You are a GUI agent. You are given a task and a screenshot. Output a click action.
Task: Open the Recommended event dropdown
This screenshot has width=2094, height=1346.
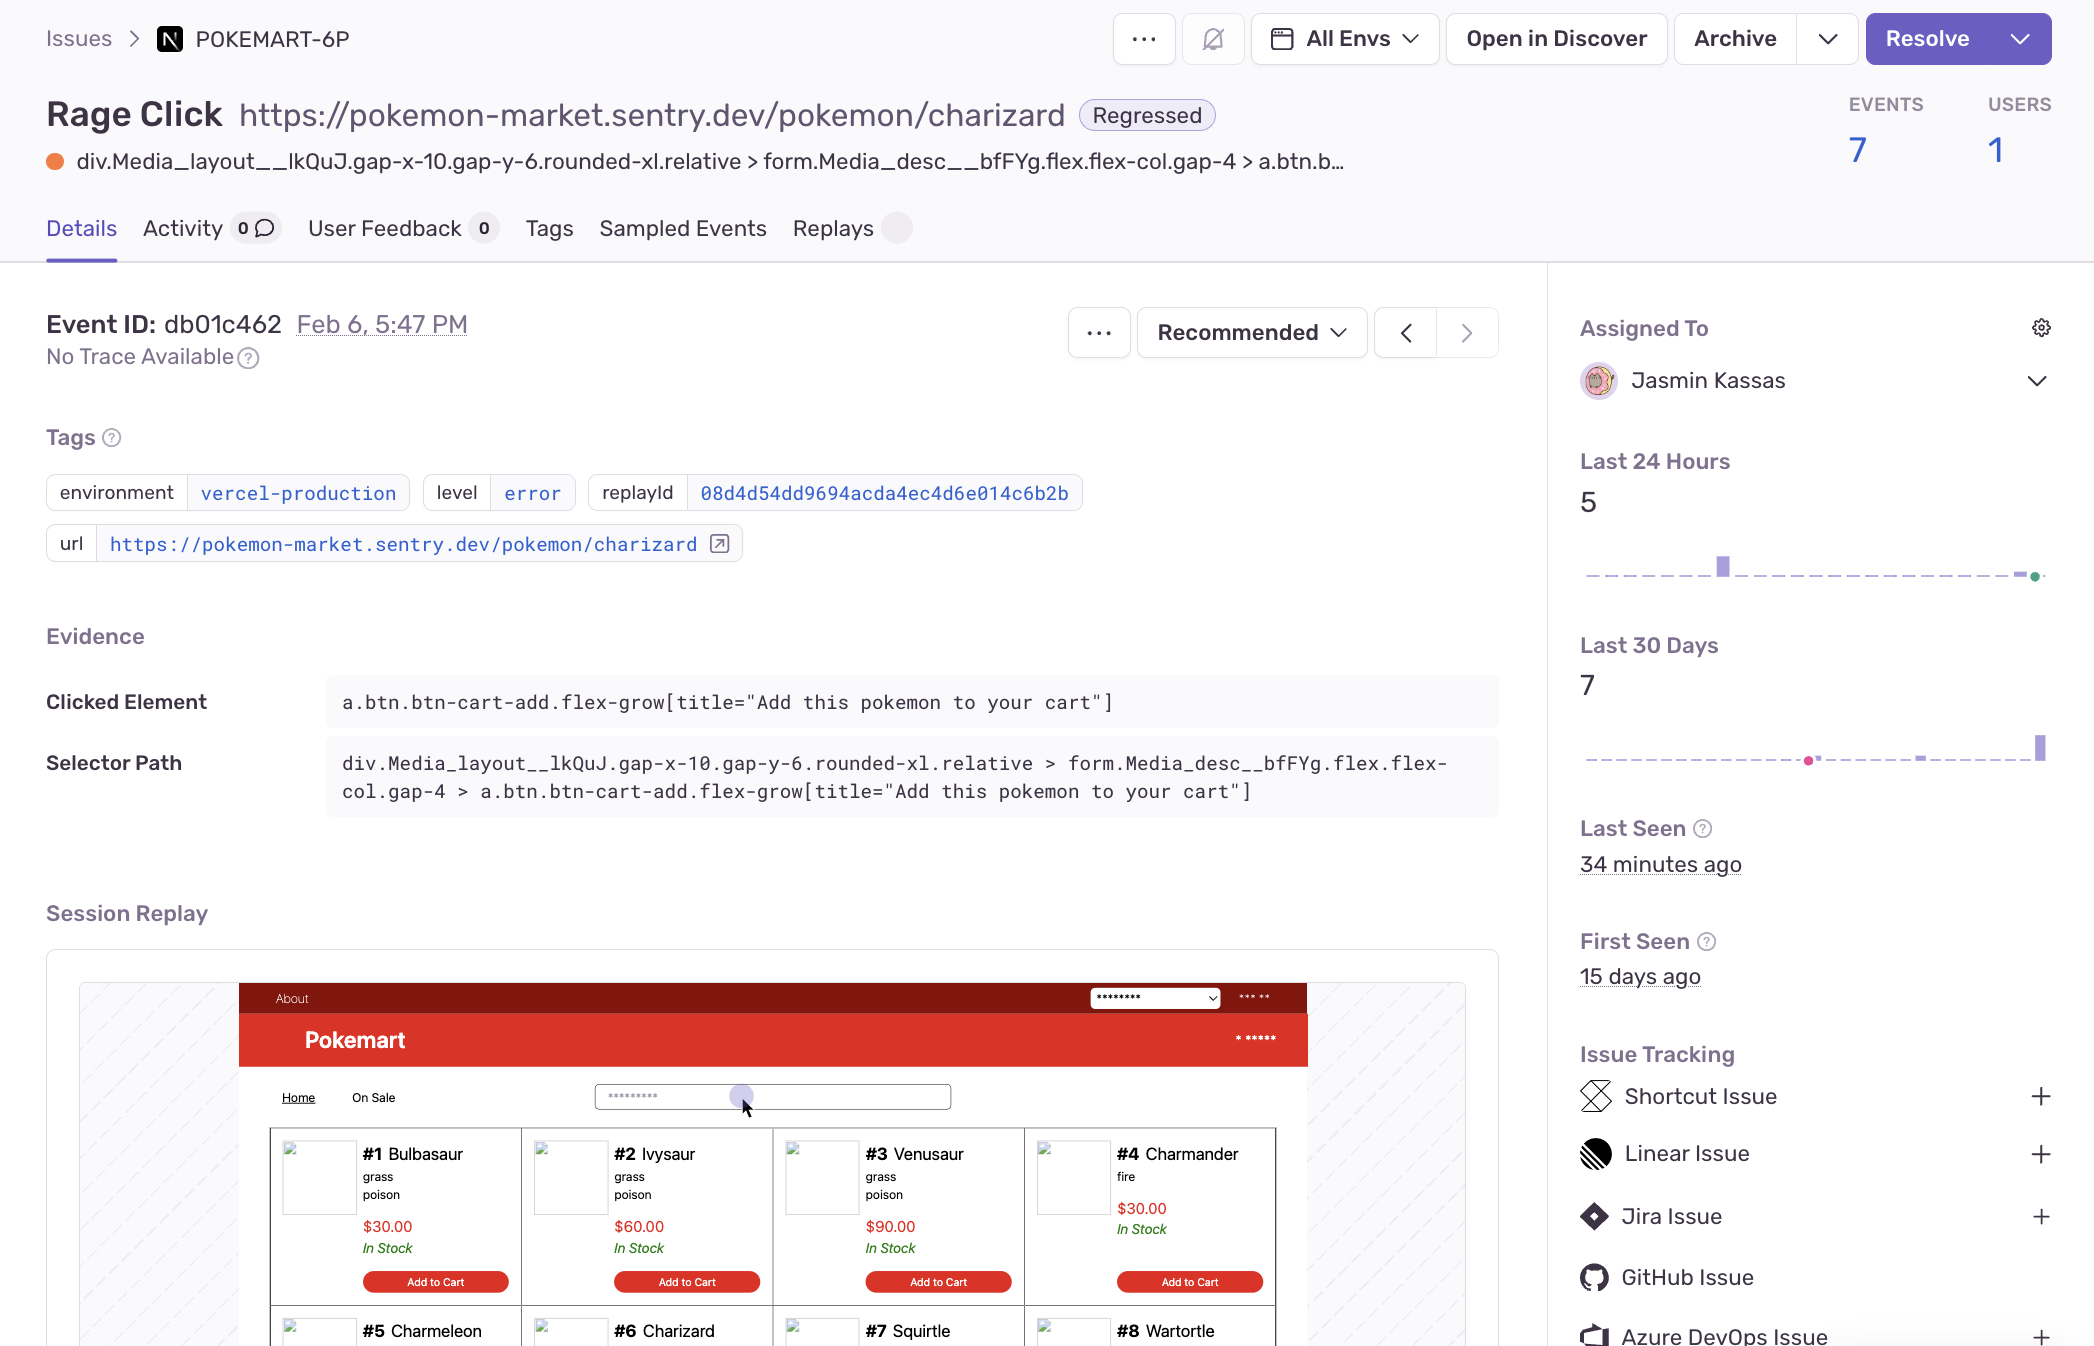coord(1252,333)
